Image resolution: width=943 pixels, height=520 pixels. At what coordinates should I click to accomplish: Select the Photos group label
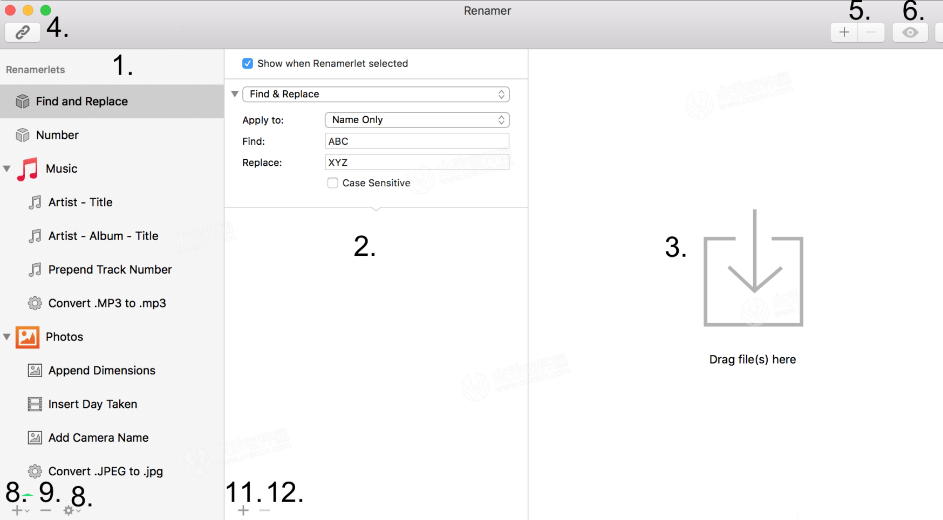[64, 337]
